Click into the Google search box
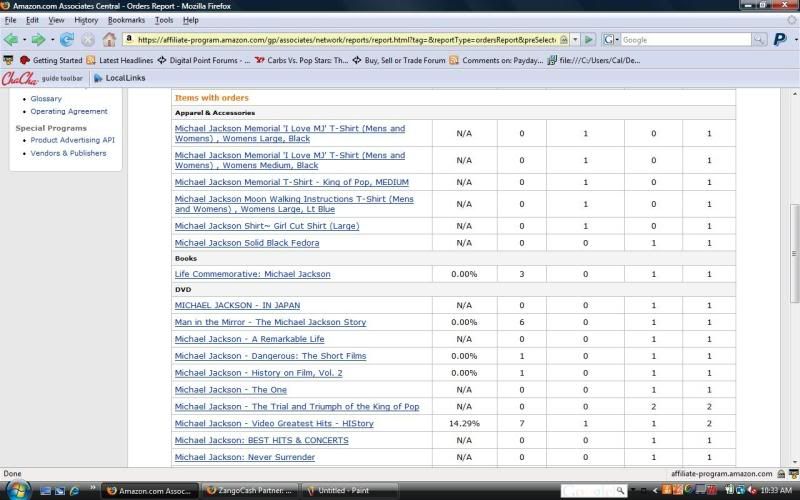 [685, 40]
